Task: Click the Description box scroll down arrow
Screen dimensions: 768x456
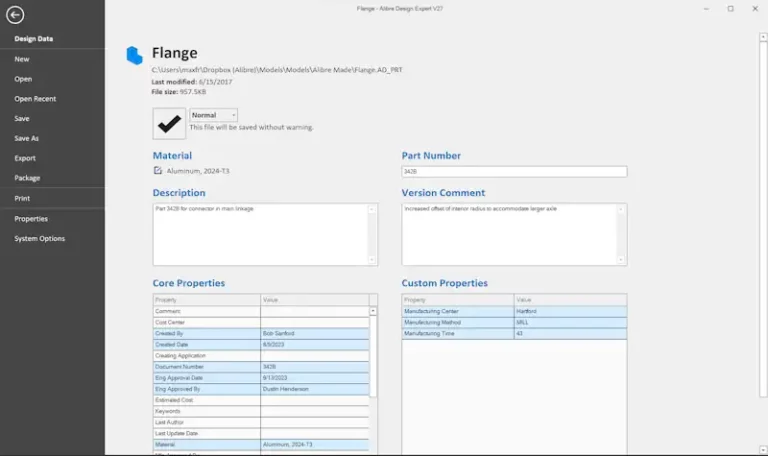Action: 372,260
